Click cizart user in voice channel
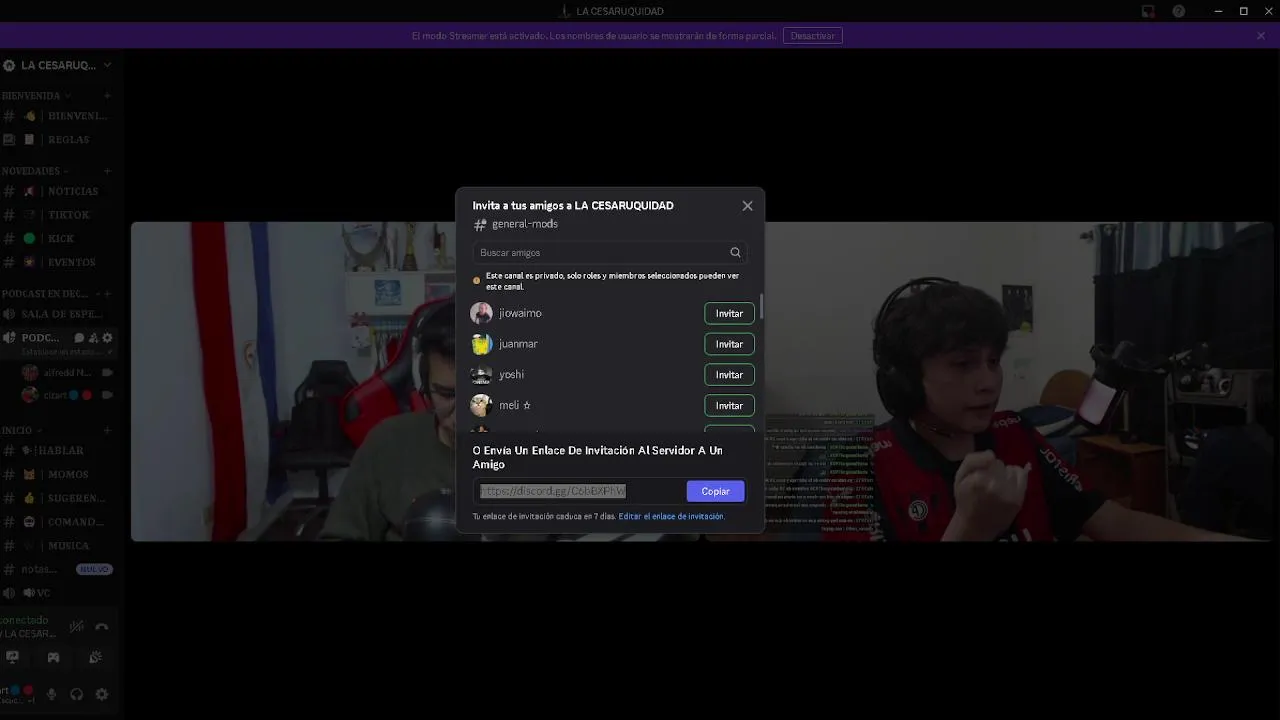 (x=68, y=395)
